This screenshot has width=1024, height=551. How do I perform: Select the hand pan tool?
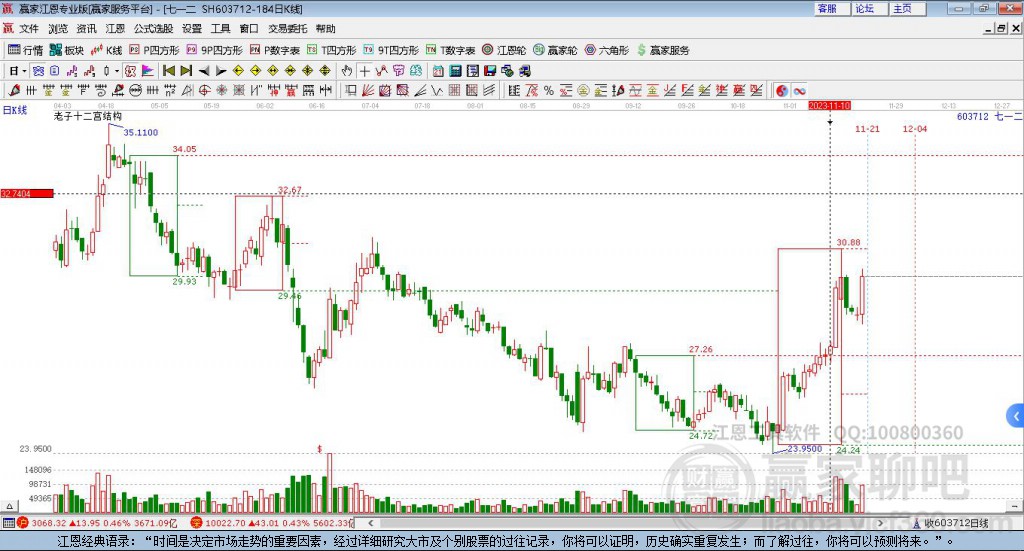[347, 71]
